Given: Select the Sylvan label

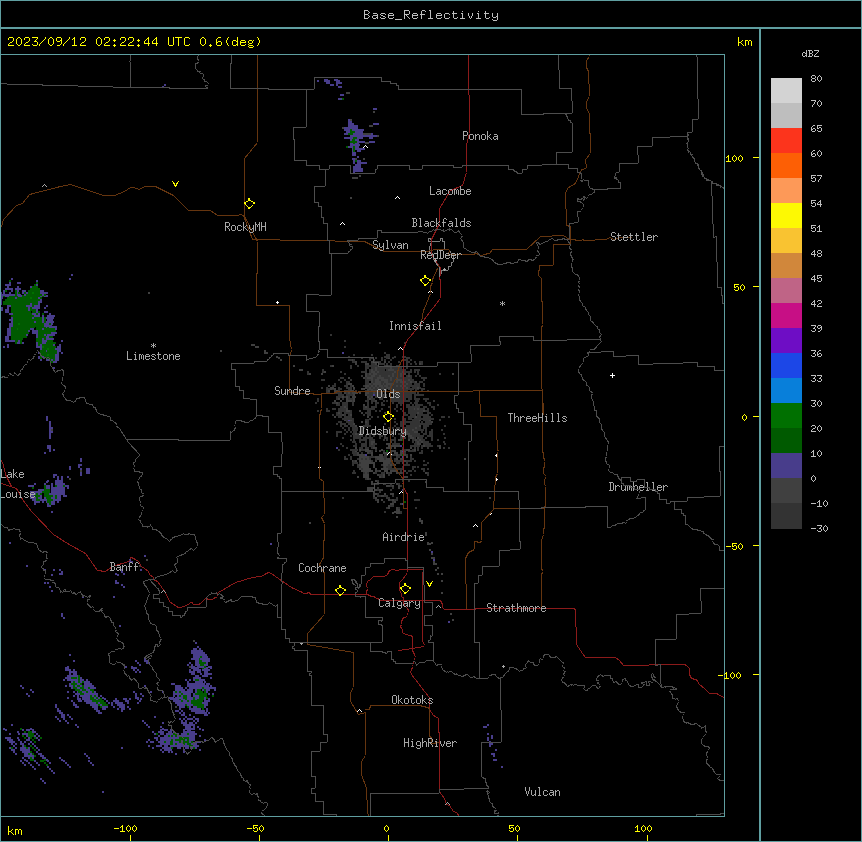Looking at the screenshot, I should [x=390, y=245].
